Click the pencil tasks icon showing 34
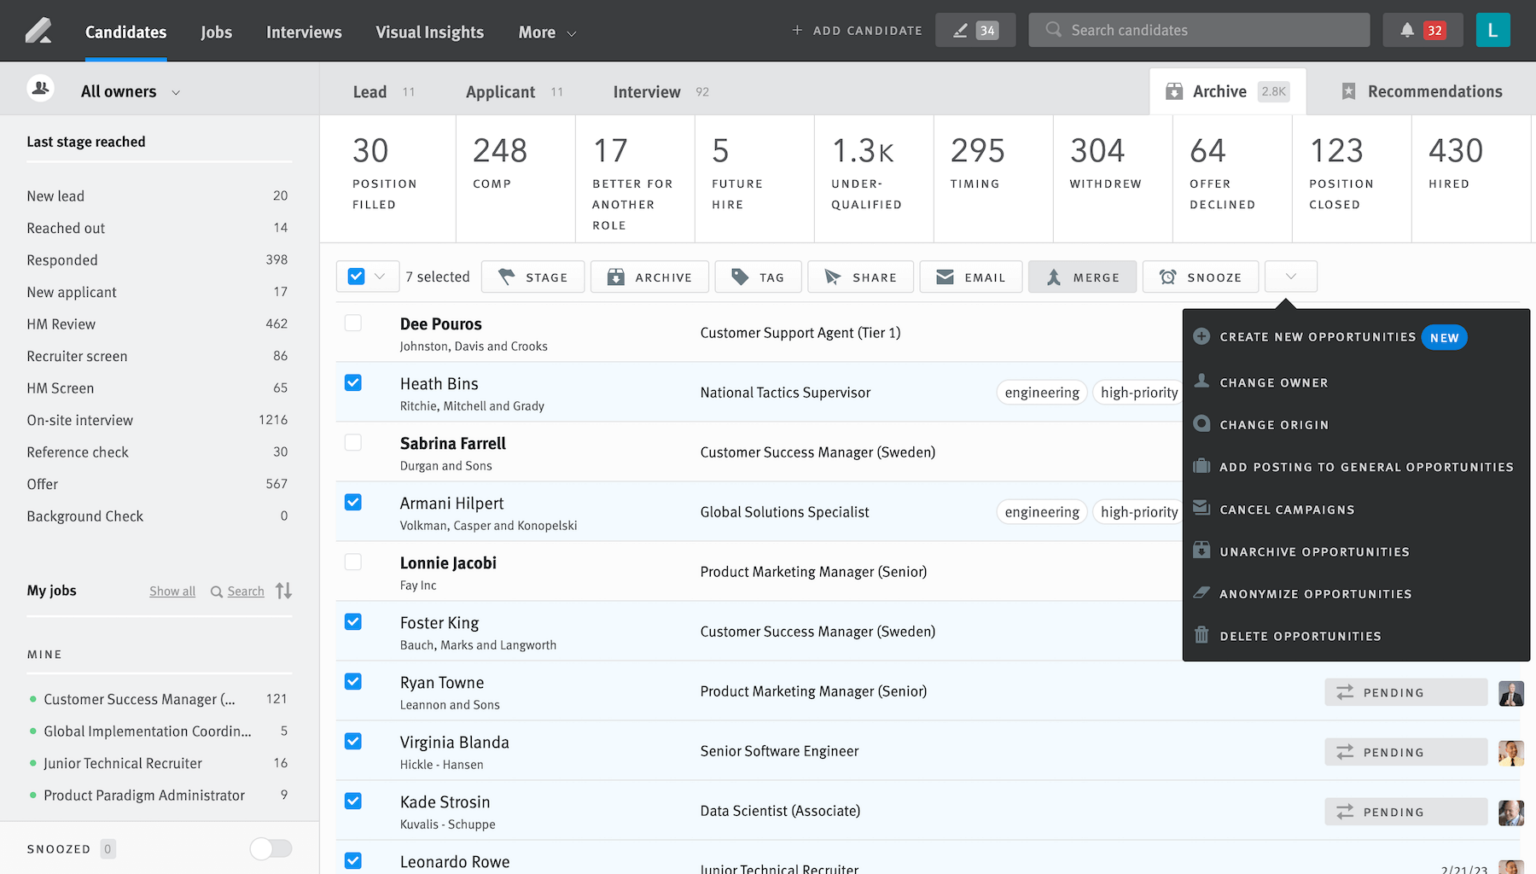This screenshot has width=1536, height=874. click(x=960, y=29)
